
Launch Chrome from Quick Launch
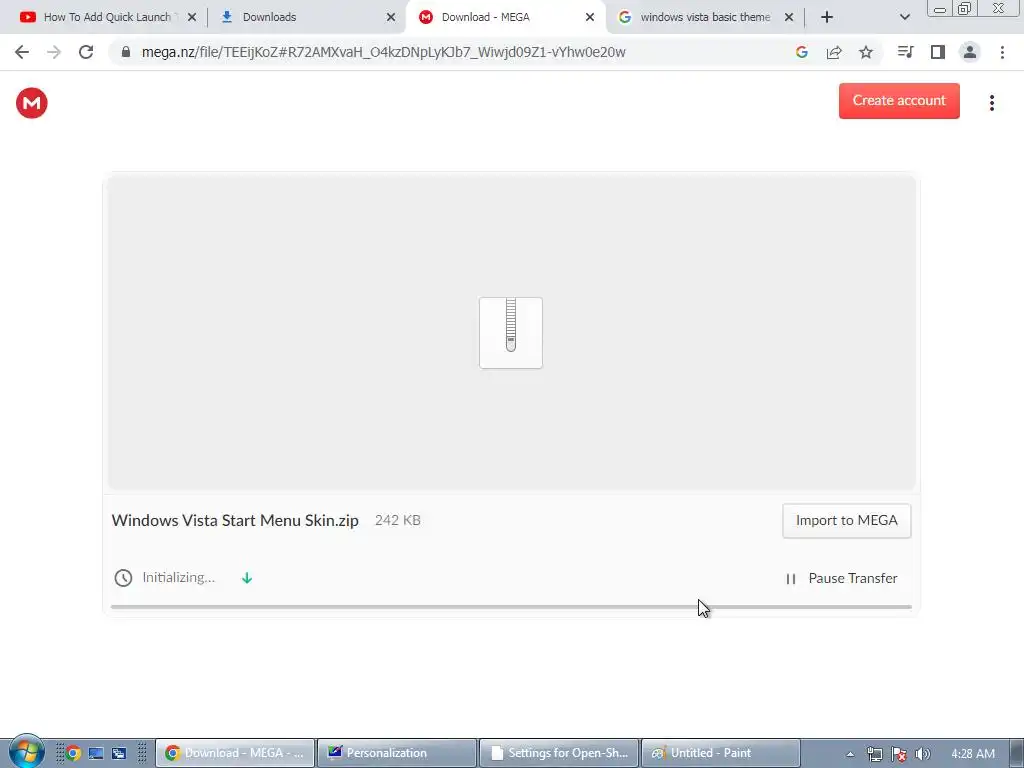click(73, 753)
